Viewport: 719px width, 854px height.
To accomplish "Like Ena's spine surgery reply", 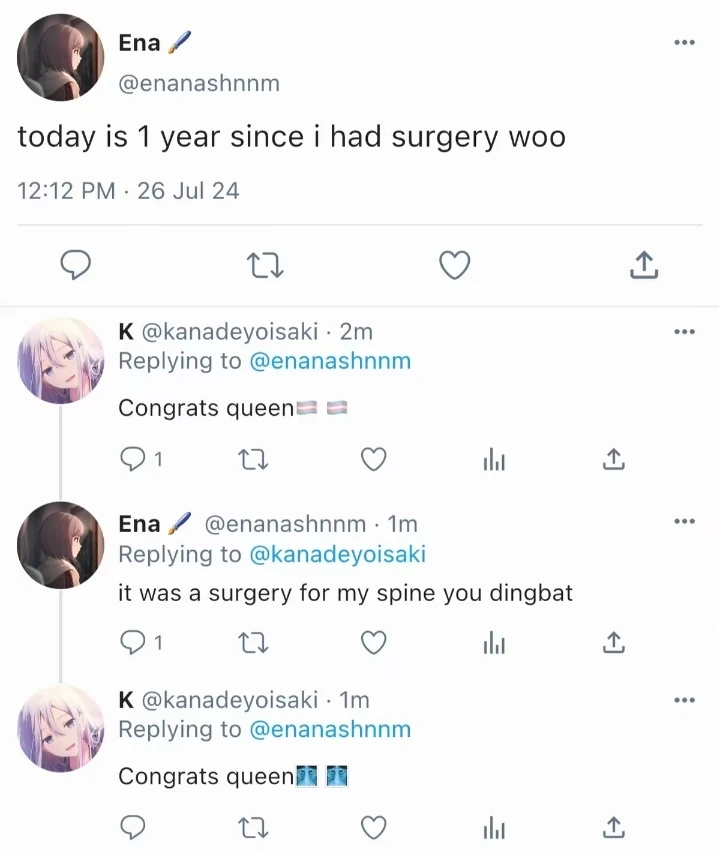I will click(x=373, y=643).
